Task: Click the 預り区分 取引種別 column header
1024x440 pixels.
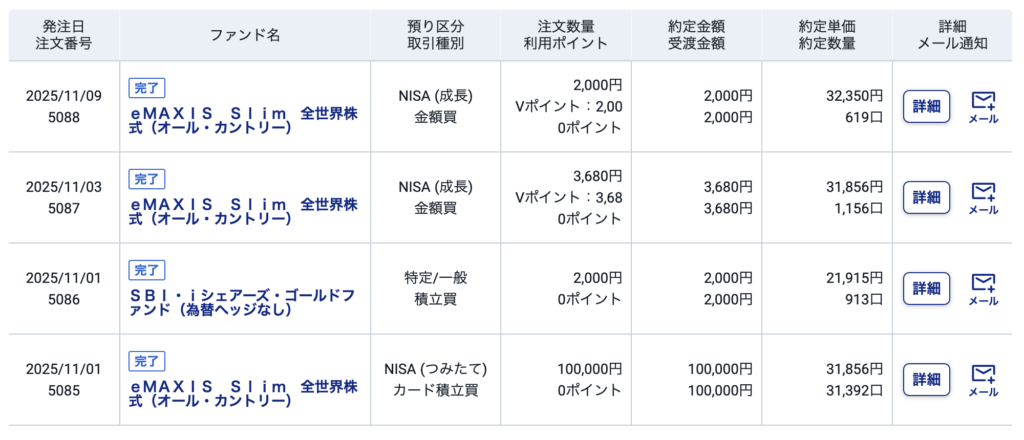Action: click(436, 35)
